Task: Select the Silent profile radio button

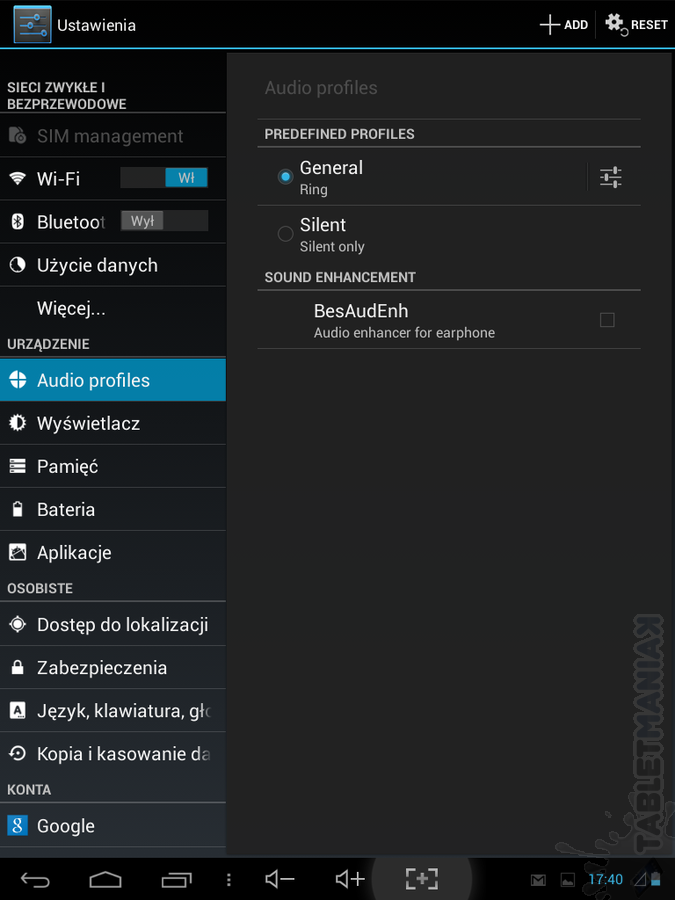Action: (x=285, y=234)
